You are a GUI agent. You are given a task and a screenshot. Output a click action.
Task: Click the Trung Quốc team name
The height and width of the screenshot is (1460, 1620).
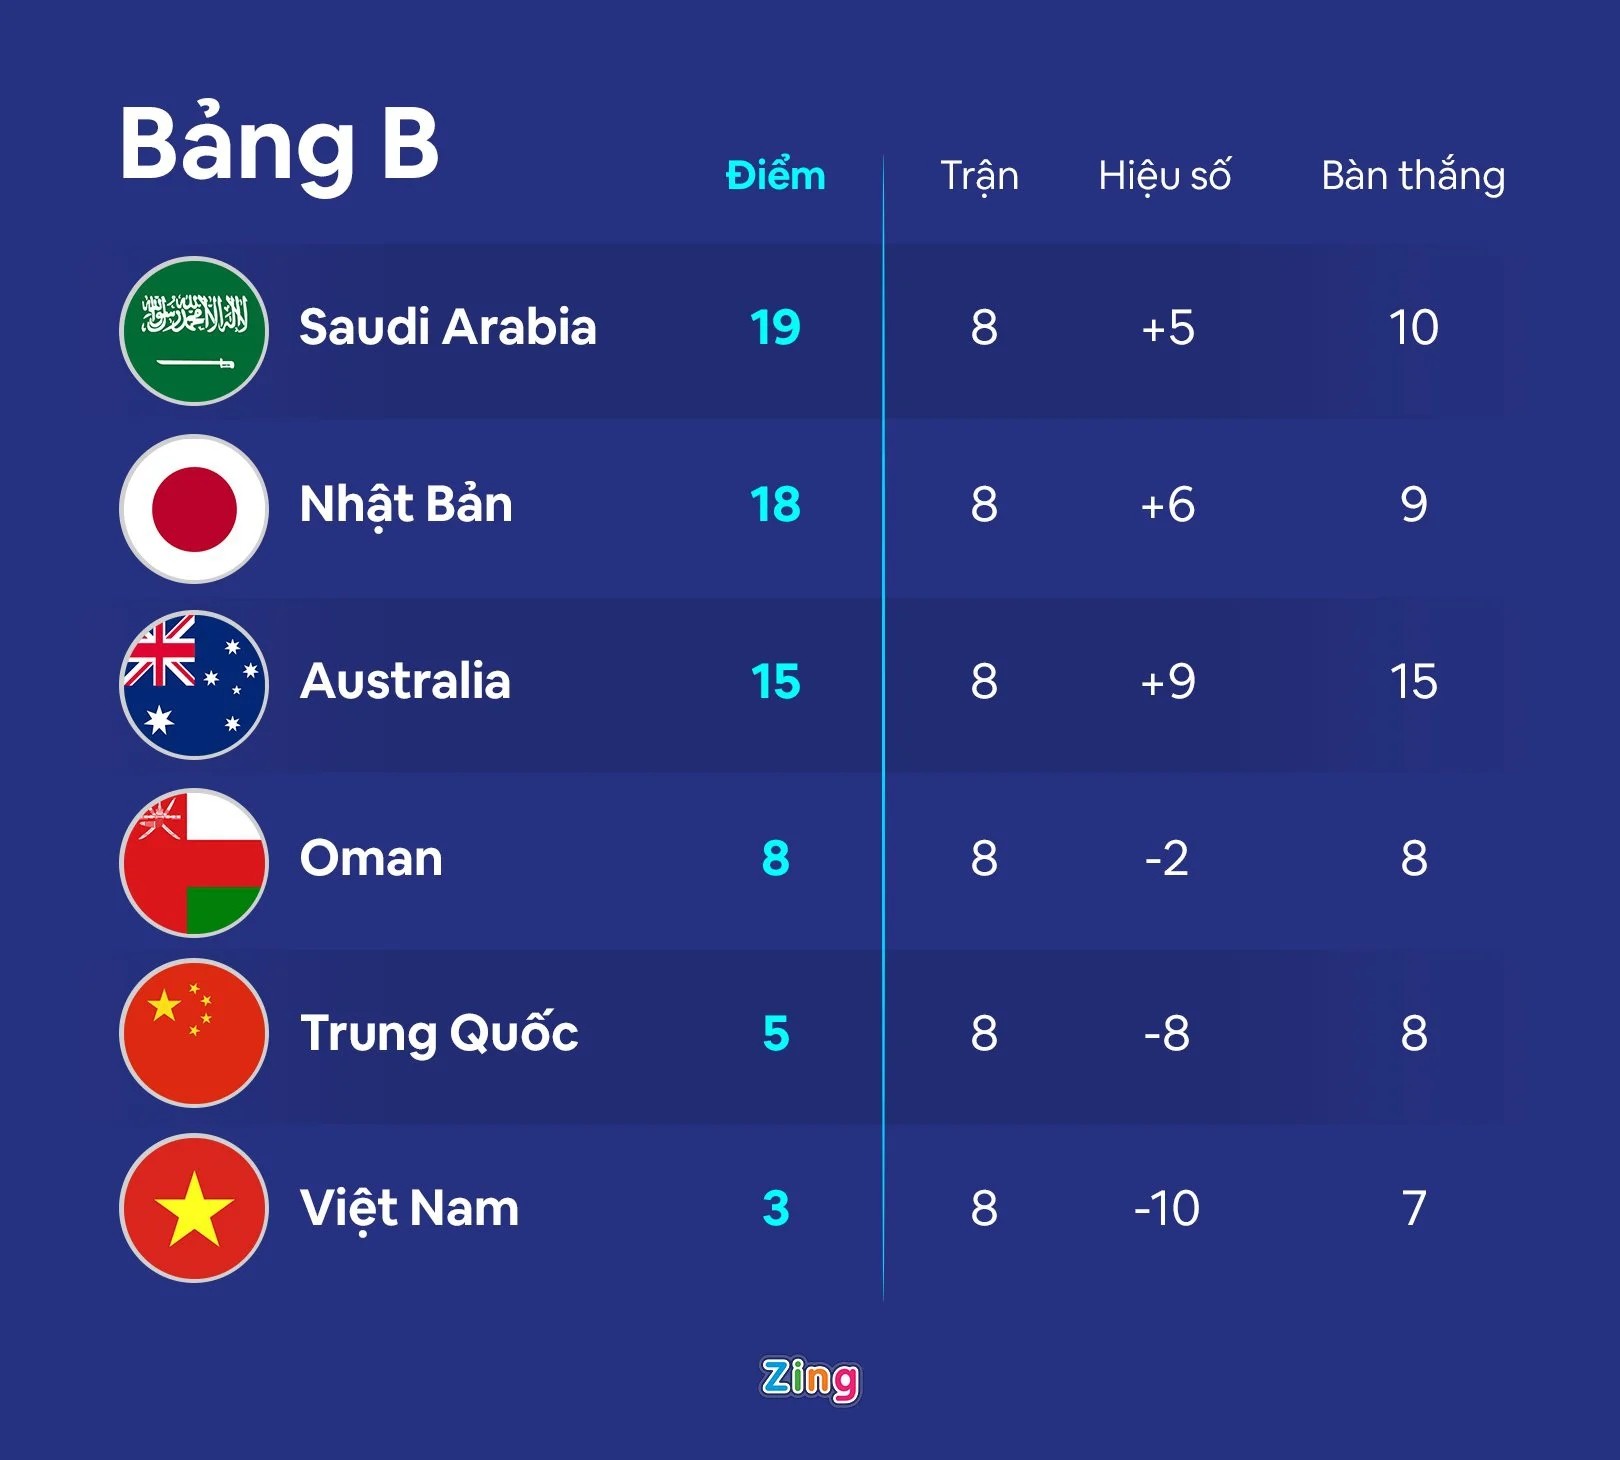coord(439,1033)
